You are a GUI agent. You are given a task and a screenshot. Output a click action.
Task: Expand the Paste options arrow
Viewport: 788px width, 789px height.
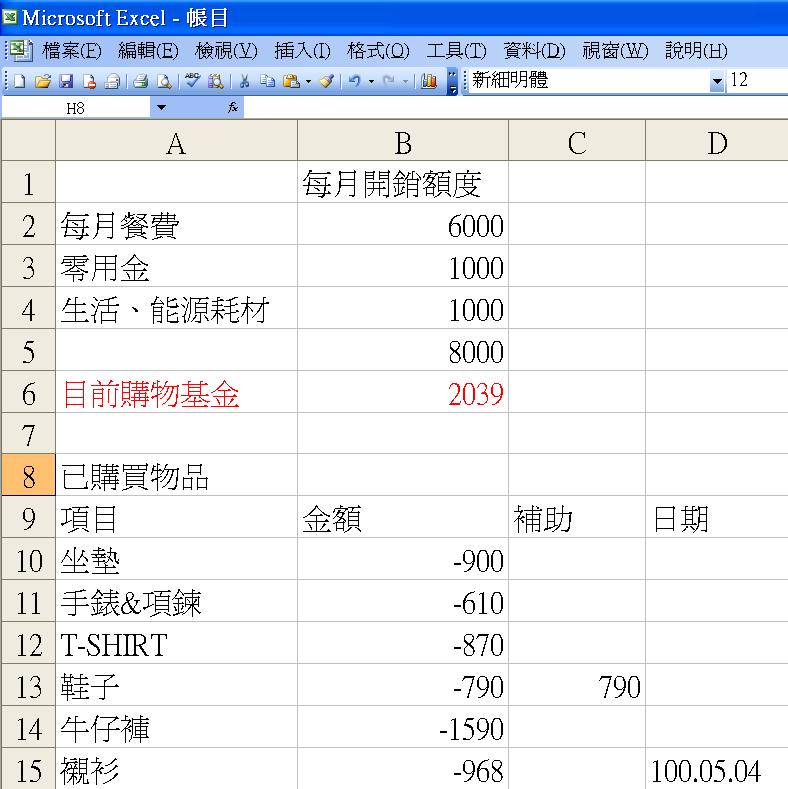(x=308, y=81)
